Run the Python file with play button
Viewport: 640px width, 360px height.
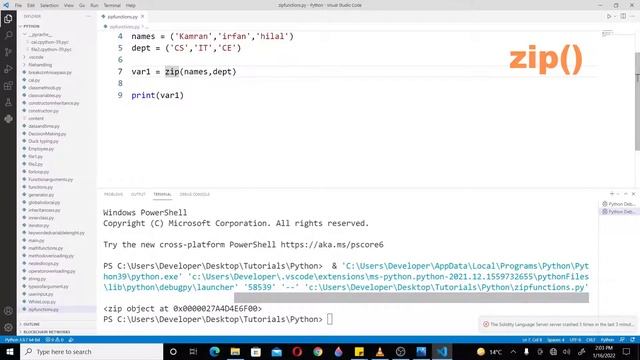[x=609, y=16]
